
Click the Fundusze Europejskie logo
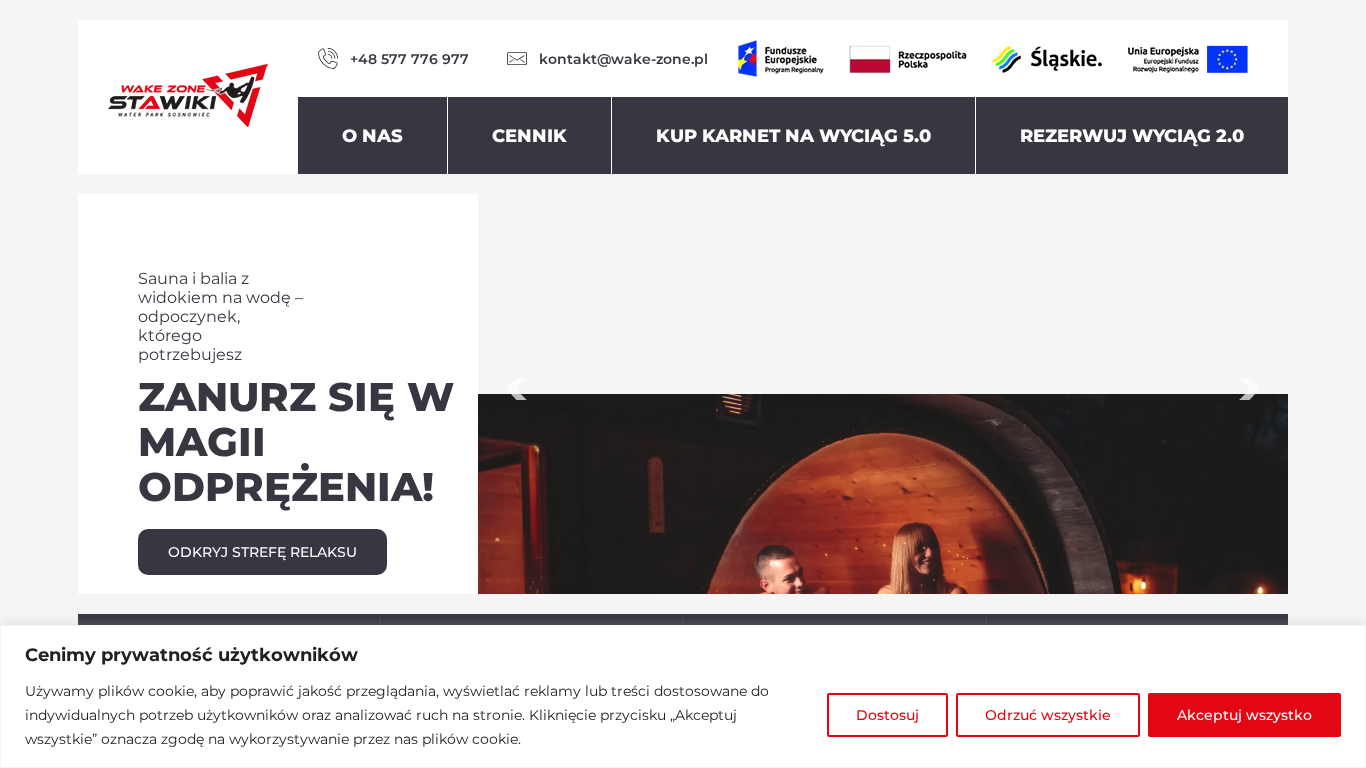[781, 59]
